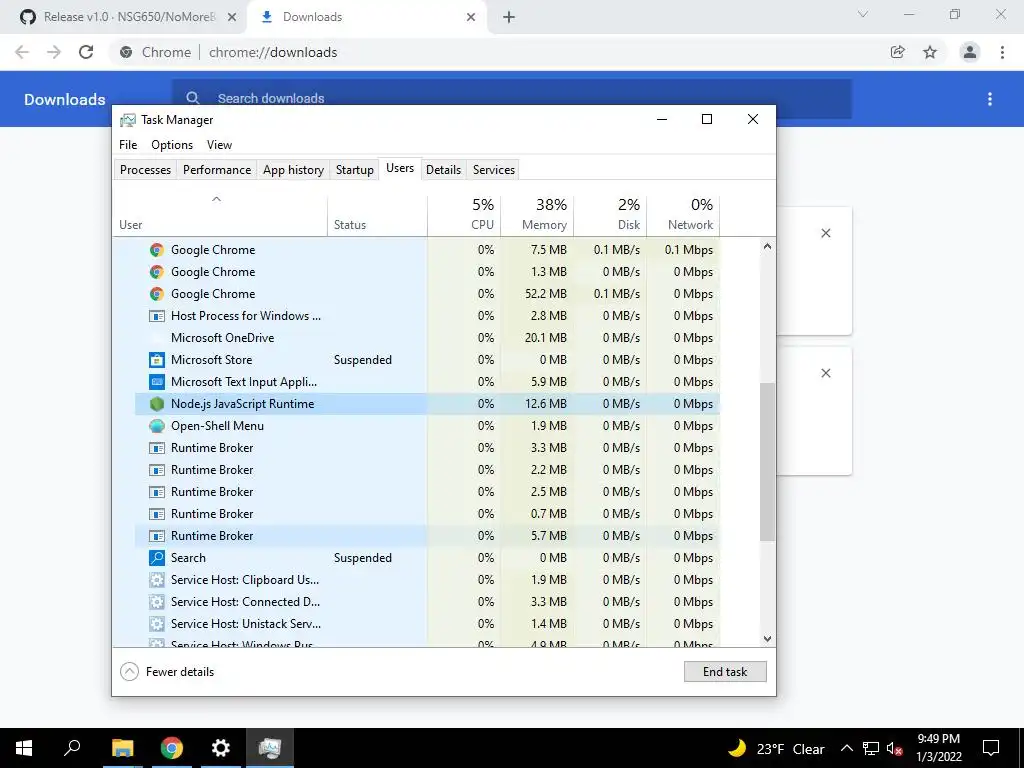Show hidden system tray icons

(x=846, y=748)
